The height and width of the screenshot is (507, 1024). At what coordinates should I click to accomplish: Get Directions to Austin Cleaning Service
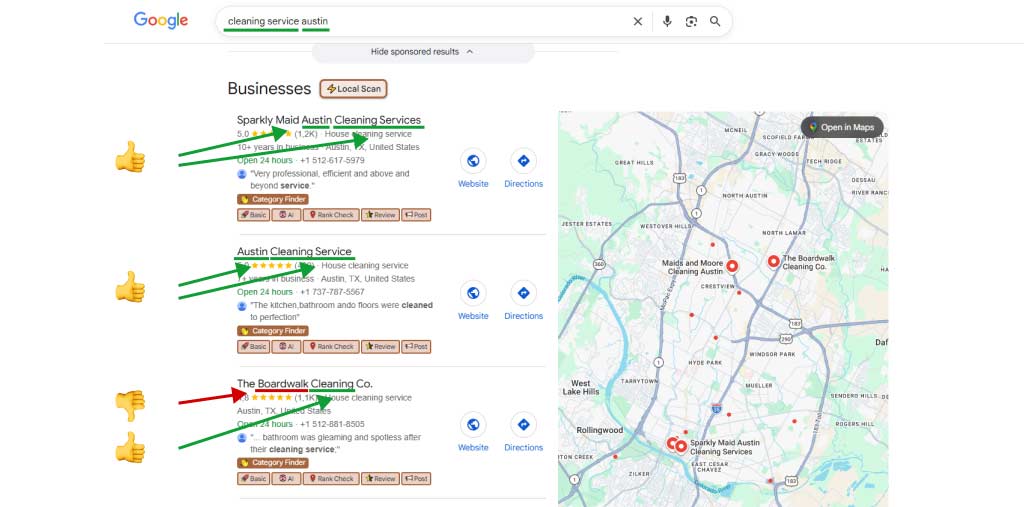pos(523,293)
